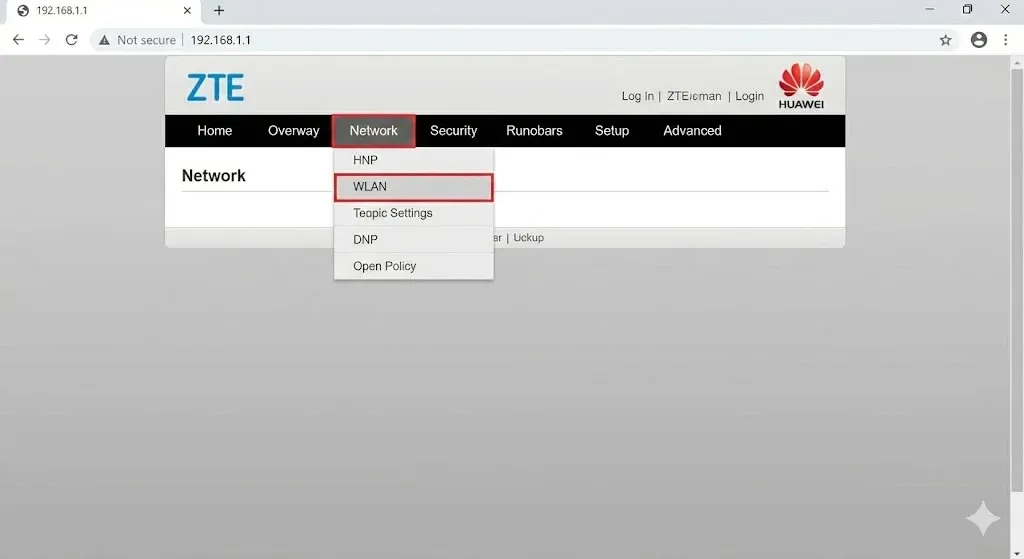Reload the router page

tap(71, 40)
